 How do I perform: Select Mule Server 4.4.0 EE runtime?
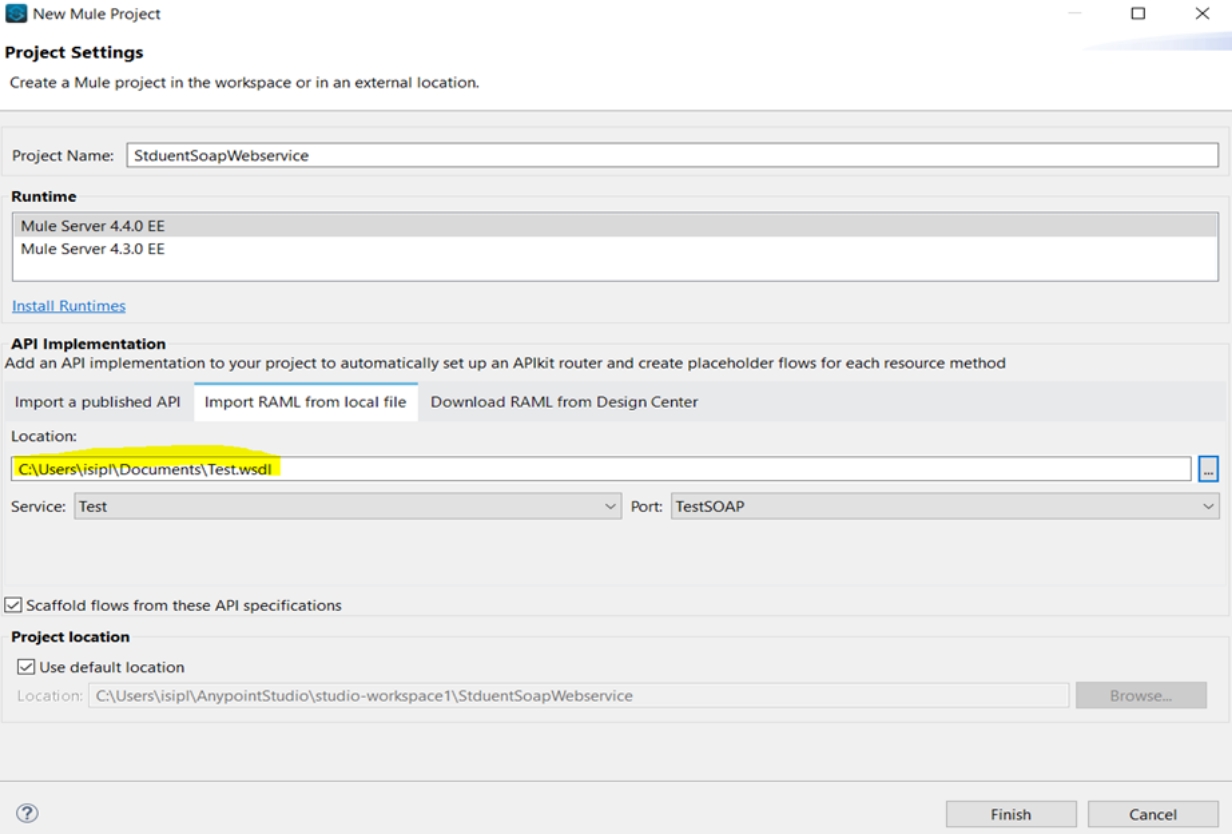click(615, 226)
